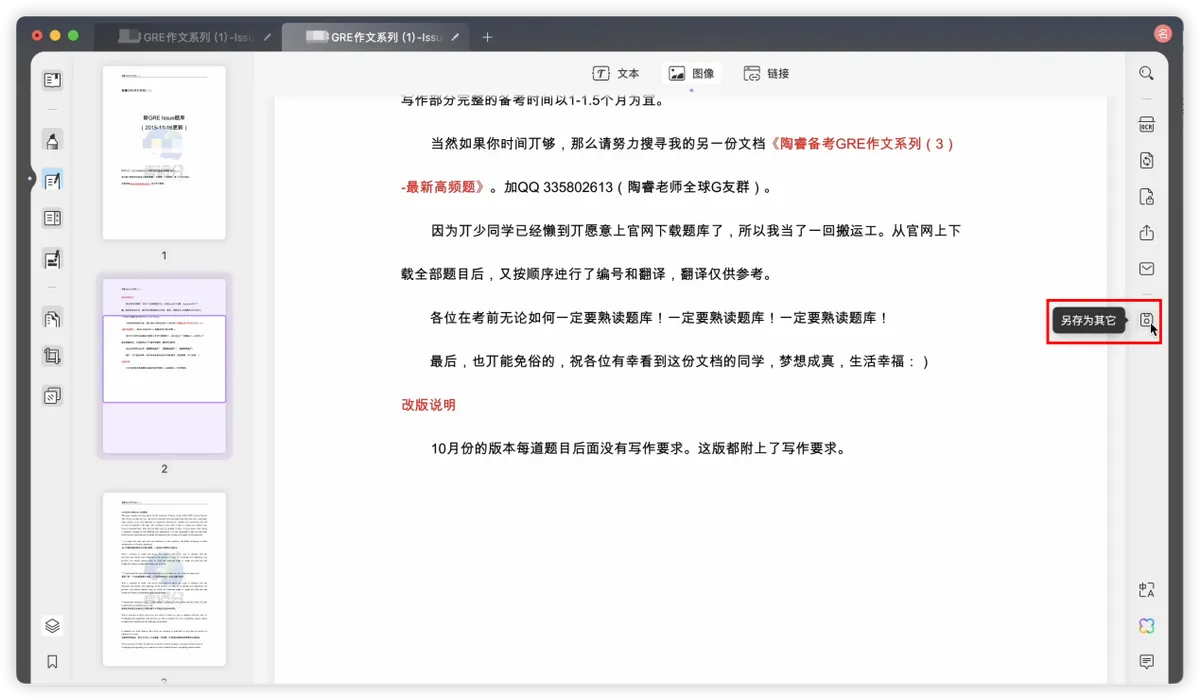Open the Translate icon in right sidebar

(x=1146, y=590)
